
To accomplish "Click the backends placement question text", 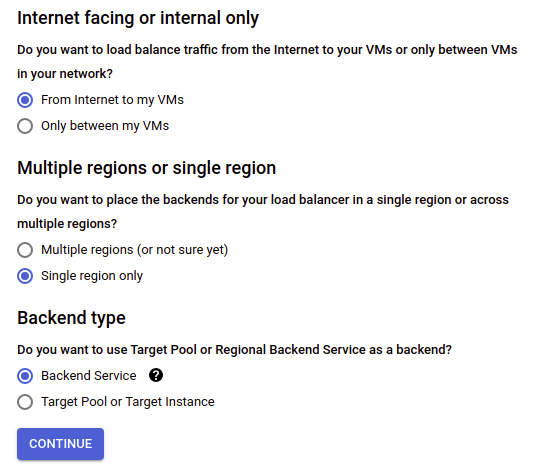I will [x=263, y=211].
